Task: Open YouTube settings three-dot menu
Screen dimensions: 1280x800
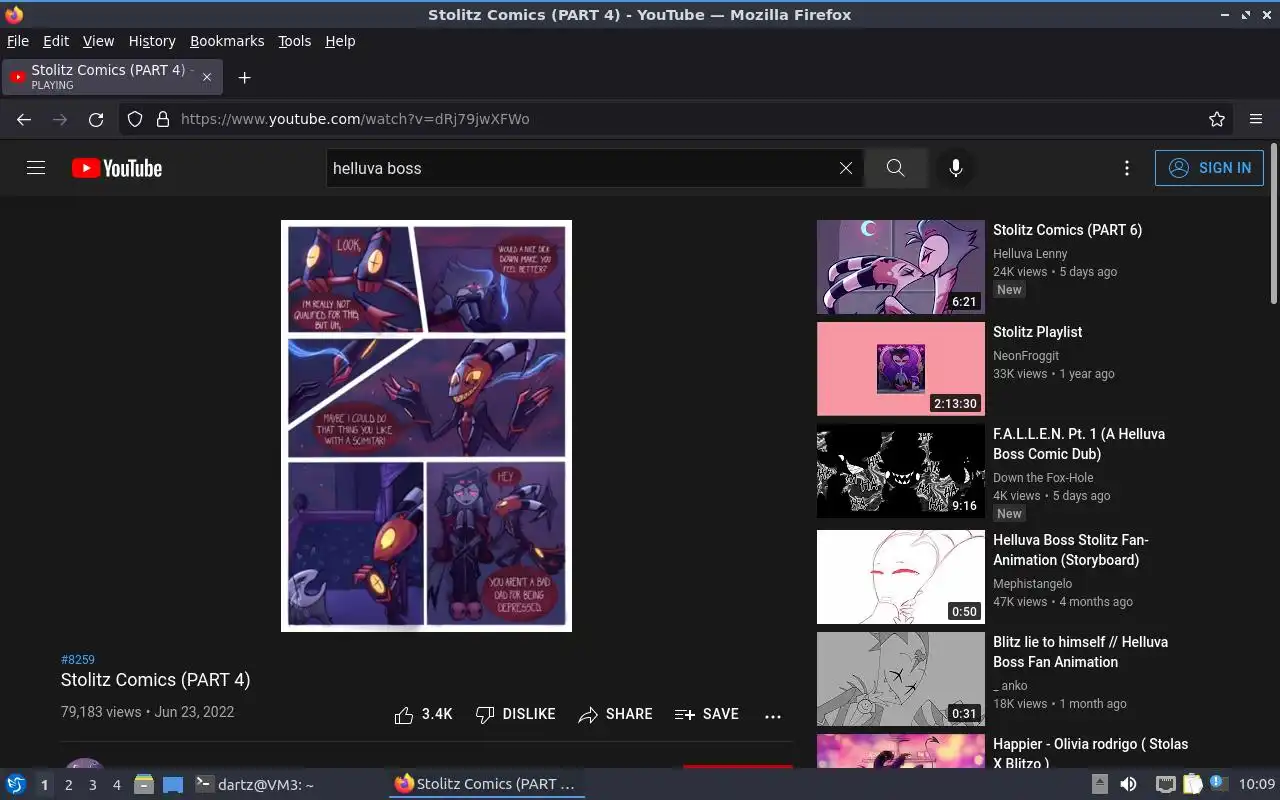Action: (1127, 168)
